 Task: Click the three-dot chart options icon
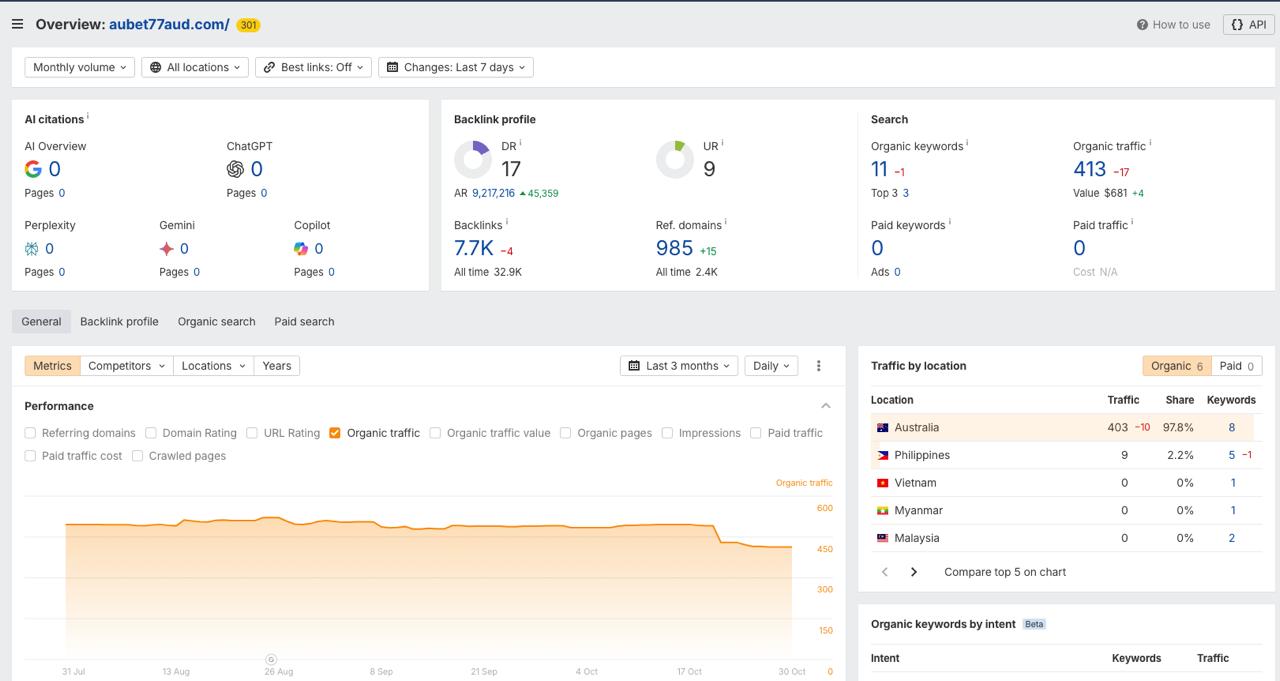[818, 366]
